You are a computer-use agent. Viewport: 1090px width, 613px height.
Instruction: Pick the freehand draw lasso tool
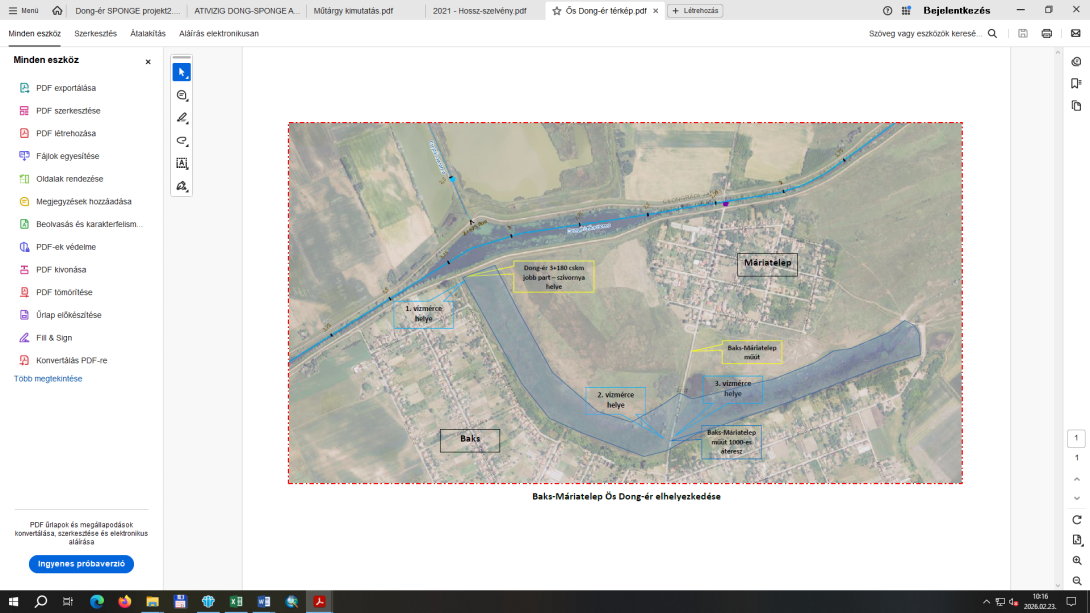pos(181,140)
